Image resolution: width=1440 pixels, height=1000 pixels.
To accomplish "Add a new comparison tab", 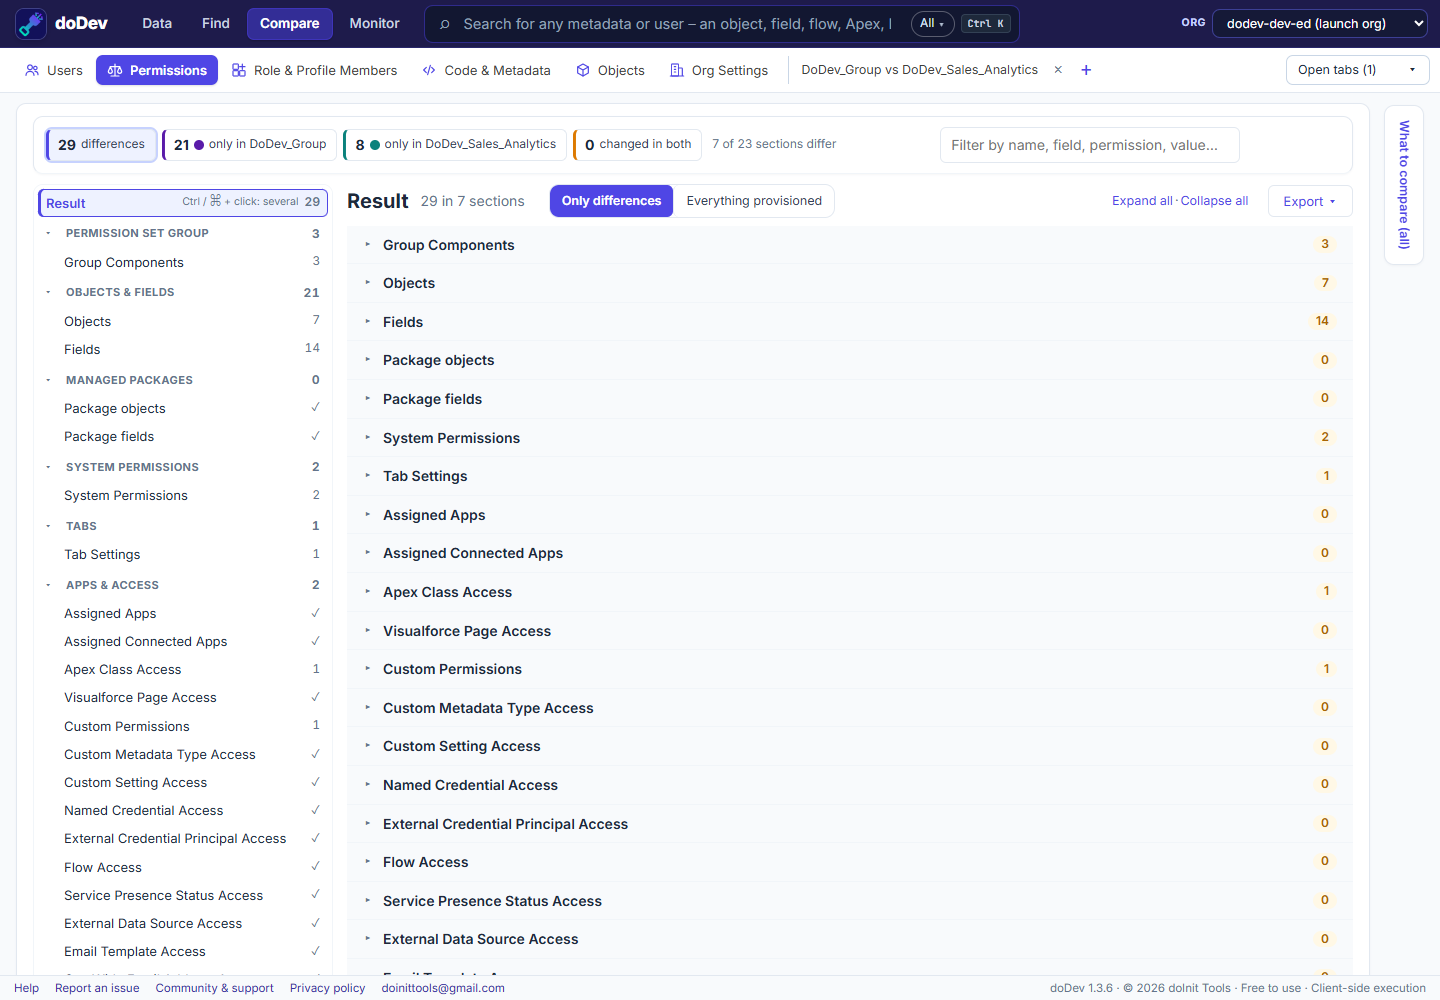I will click(x=1086, y=70).
